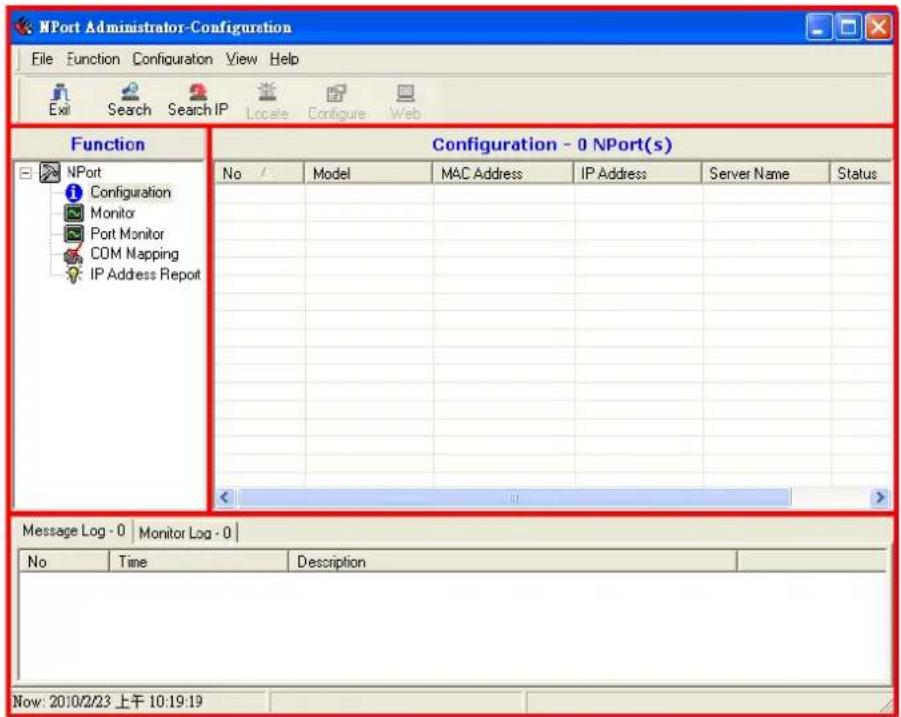Click the horizontal scrollbar left arrow
Image resolution: width=901 pixels, height=717 pixels.
[x=225, y=498]
